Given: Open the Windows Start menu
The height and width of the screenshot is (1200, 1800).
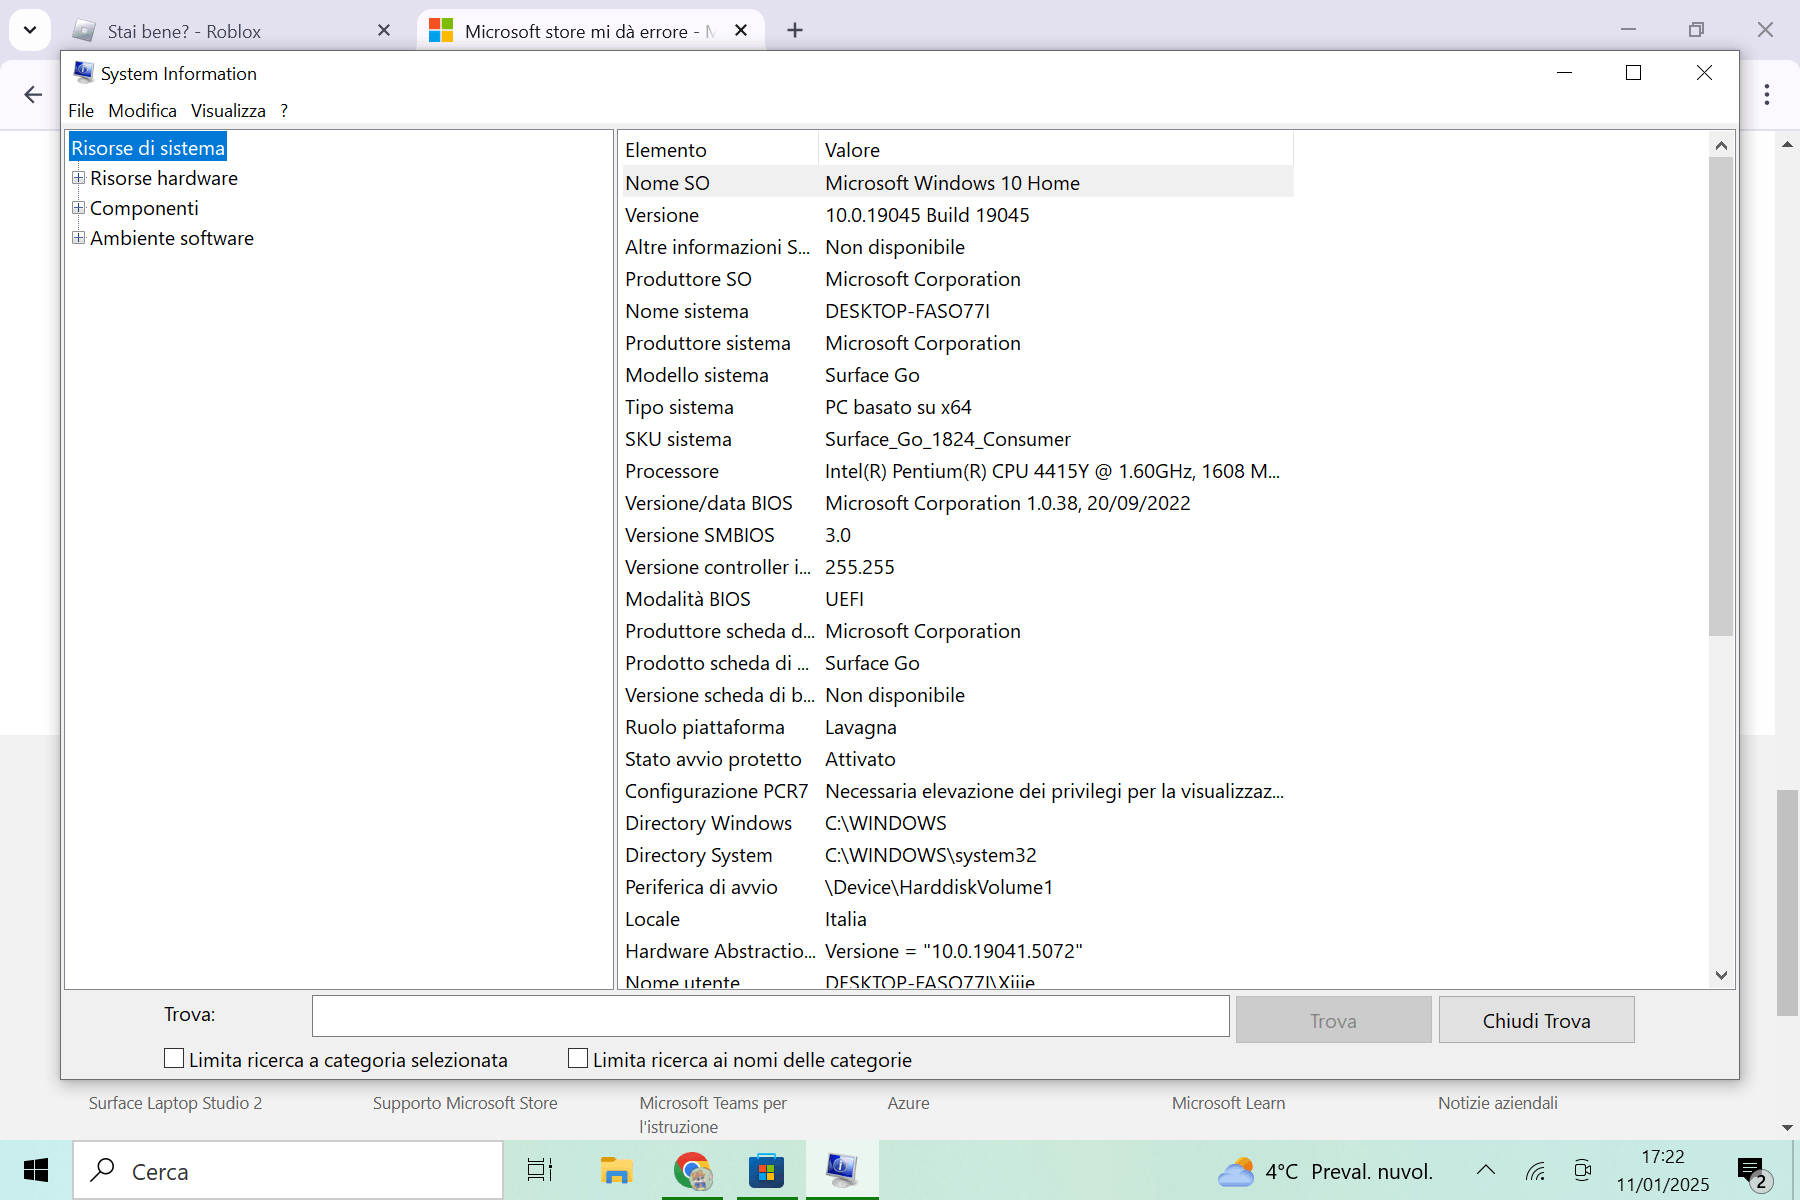Looking at the screenshot, I should pos(36,1170).
